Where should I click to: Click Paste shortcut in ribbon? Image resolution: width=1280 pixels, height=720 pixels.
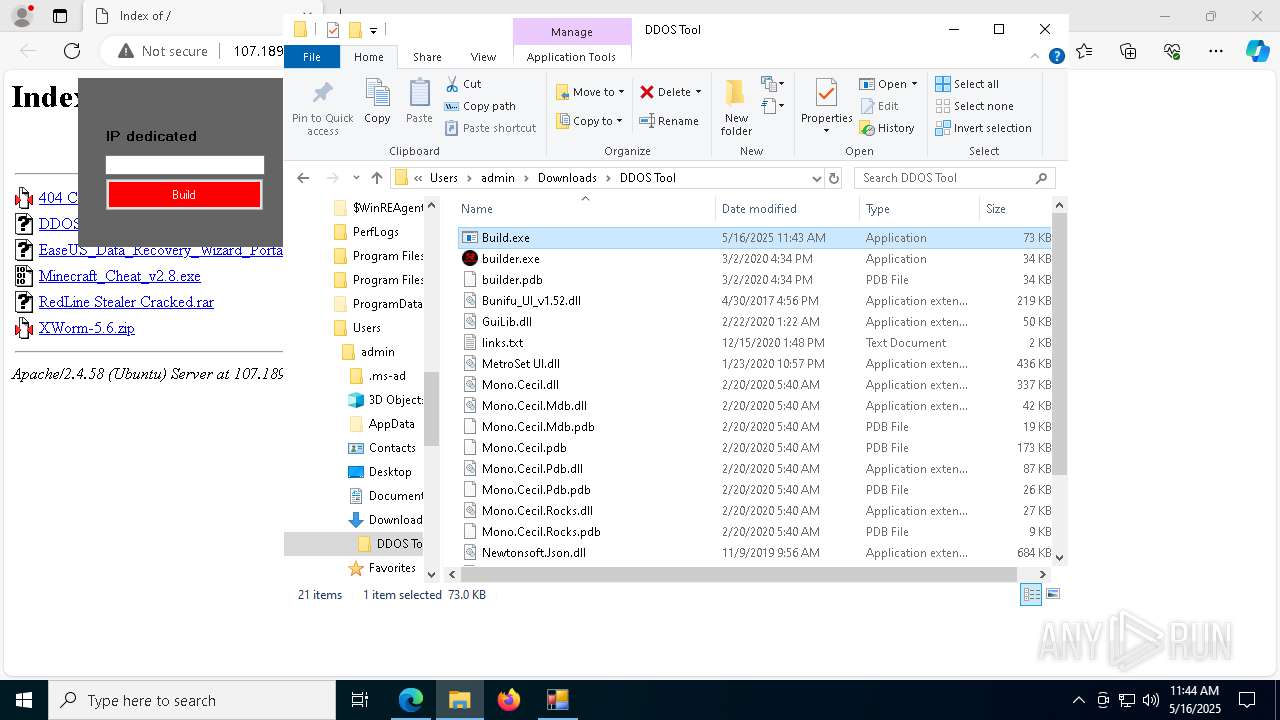click(490, 128)
